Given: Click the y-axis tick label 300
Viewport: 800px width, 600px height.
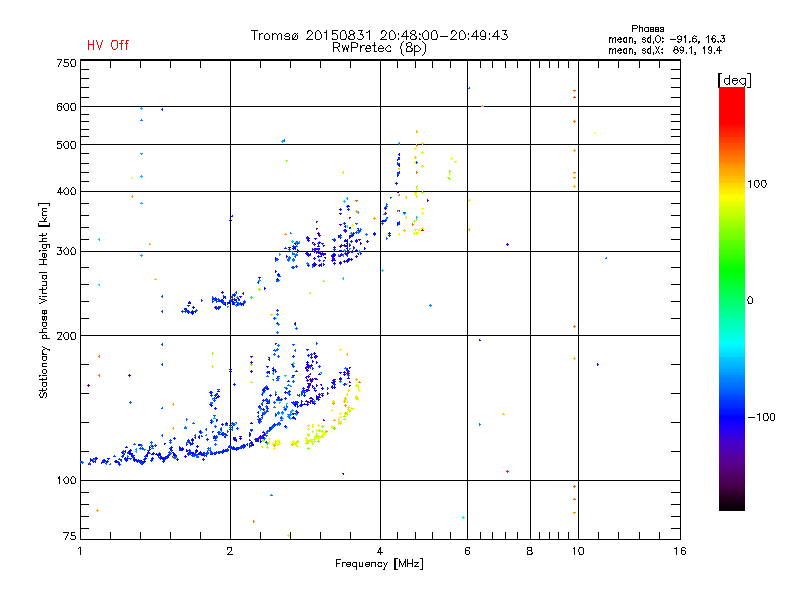Looking at the screenshot, I should click(66, 251).
